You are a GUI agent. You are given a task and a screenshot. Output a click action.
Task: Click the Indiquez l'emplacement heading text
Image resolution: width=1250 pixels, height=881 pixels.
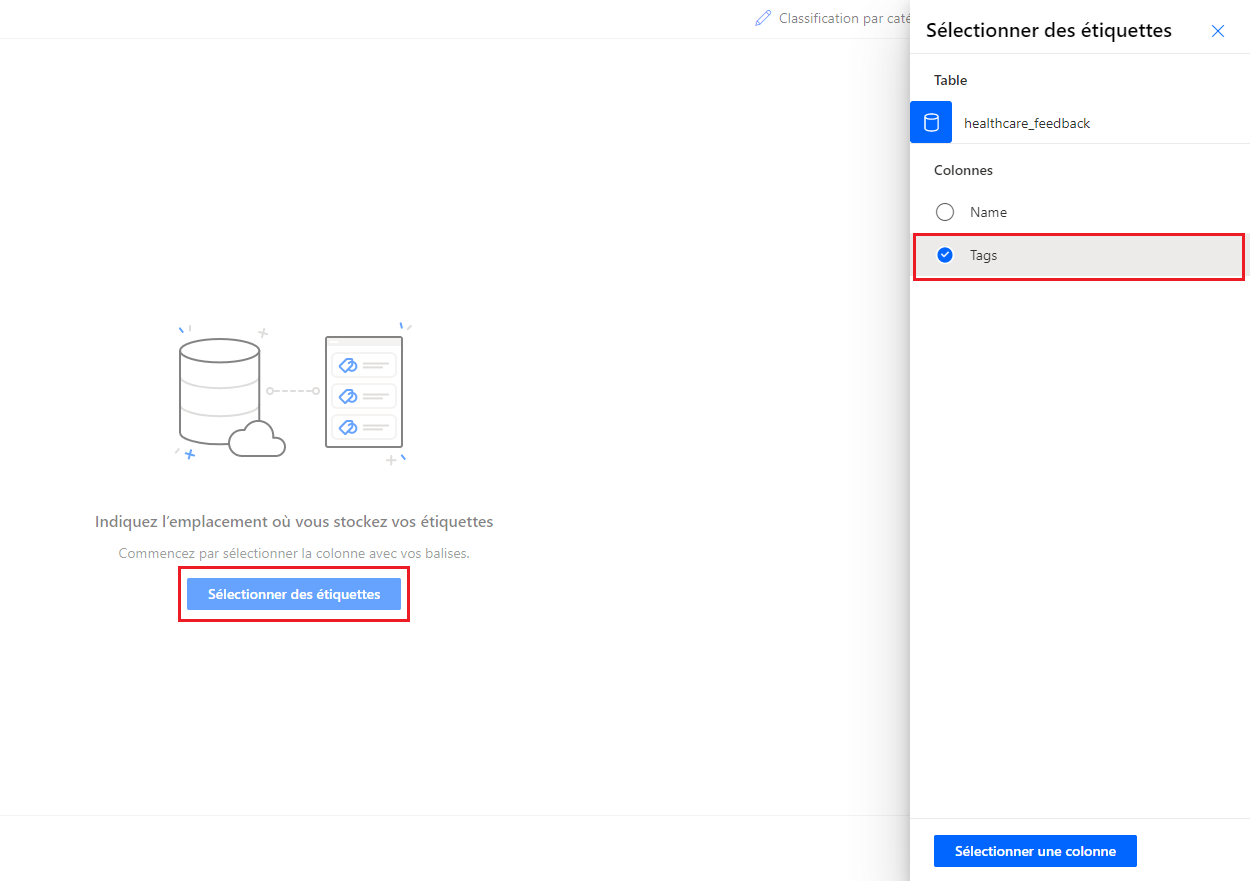pyautogui.click(x=294, y=521)
